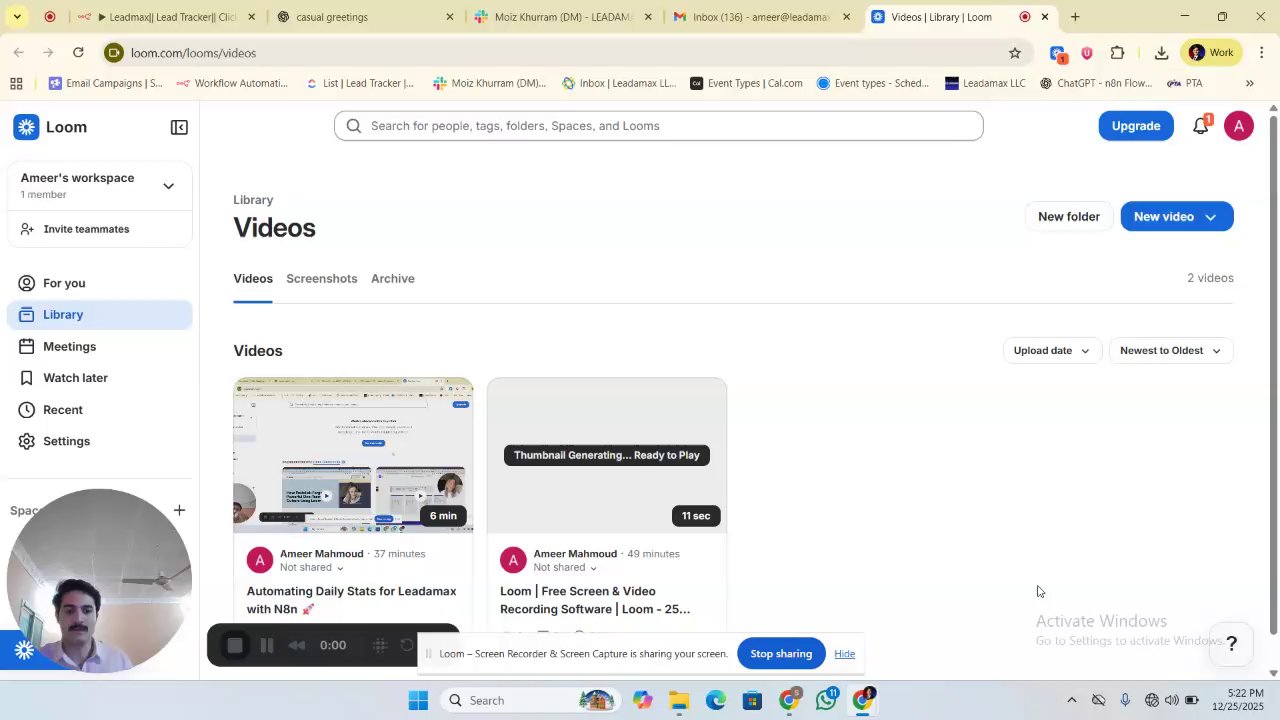Open the Work profile button in Chrome
1280x720 pixels.
coord(1211,53)
